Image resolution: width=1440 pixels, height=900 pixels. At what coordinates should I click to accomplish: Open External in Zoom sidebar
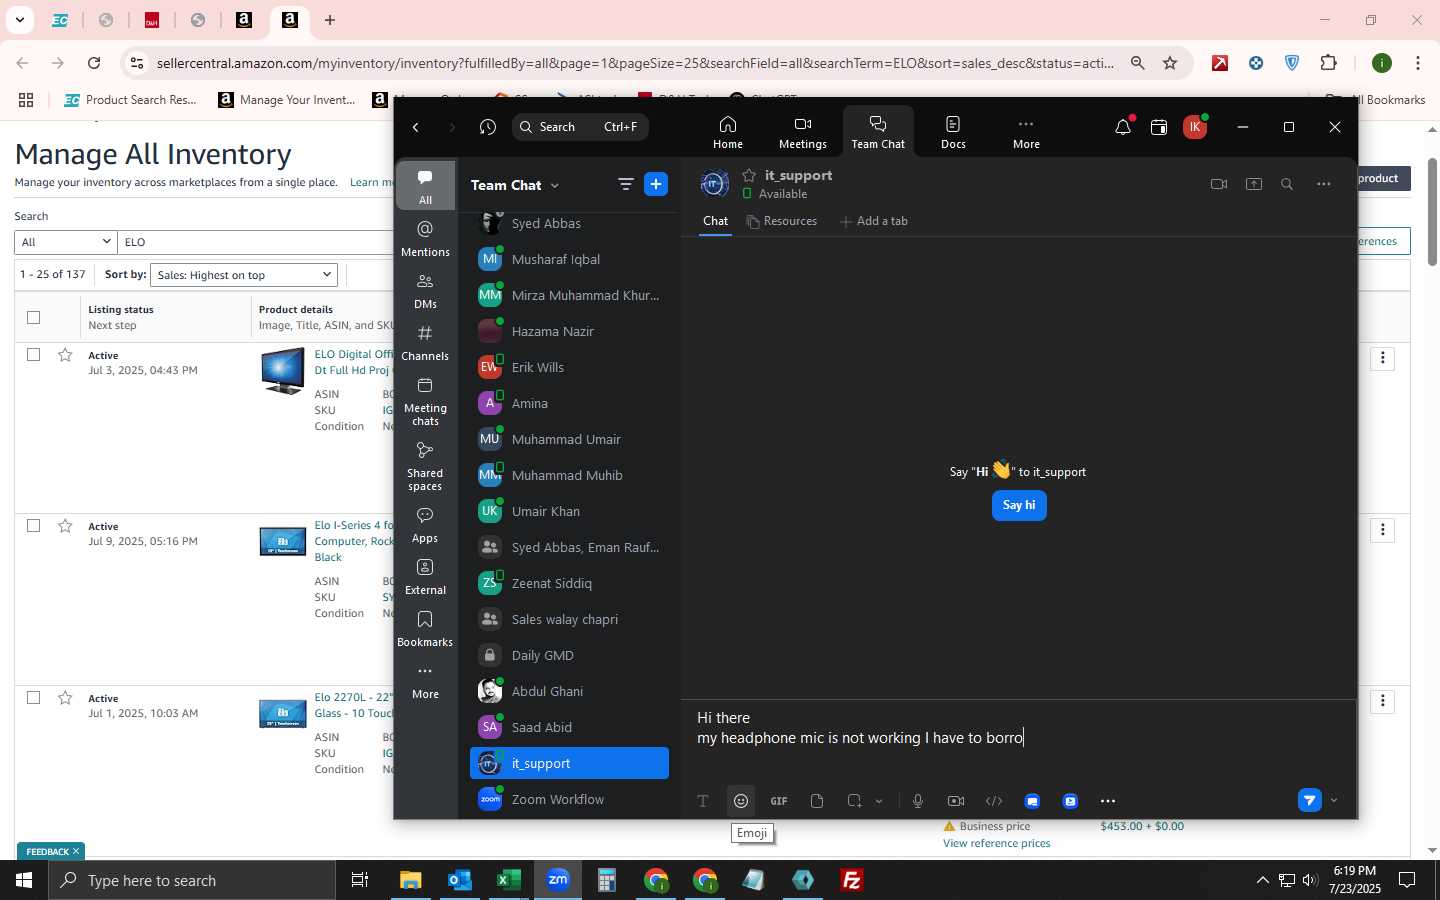(425, 577)
